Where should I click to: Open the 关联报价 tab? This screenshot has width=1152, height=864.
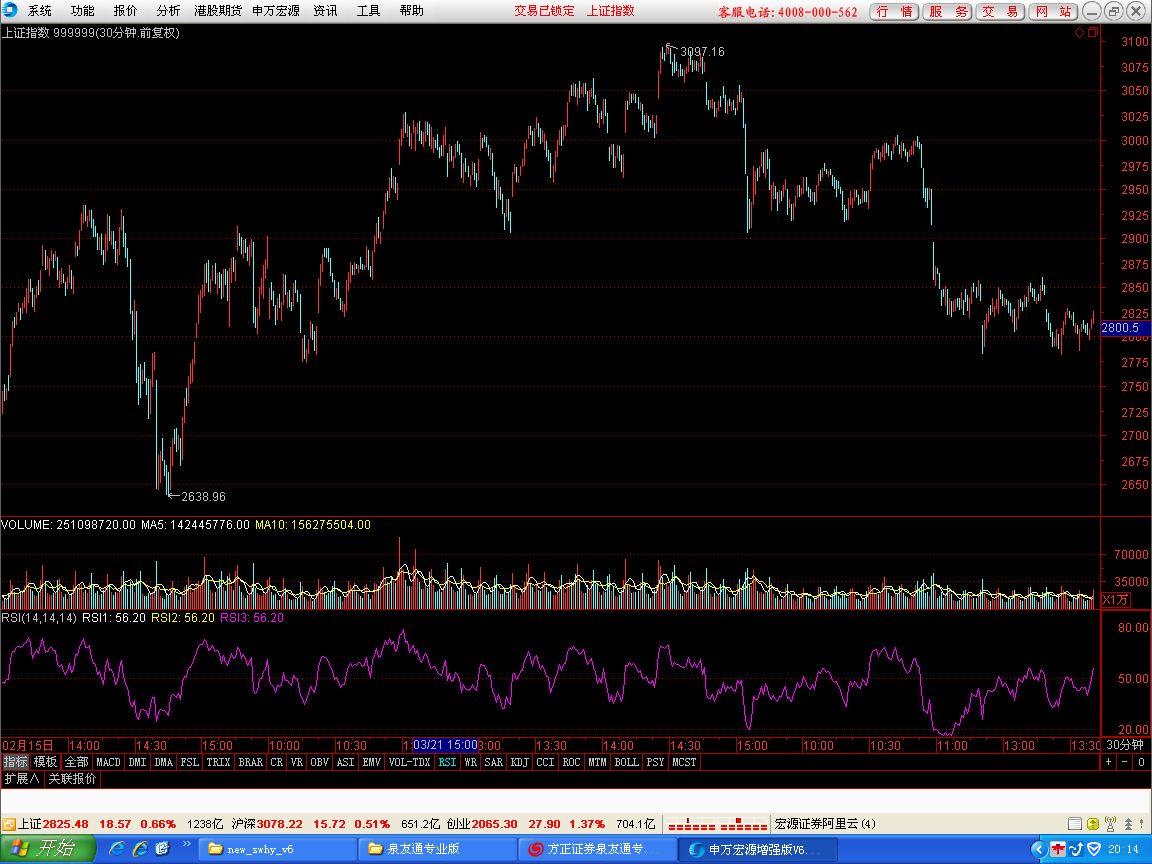point(72,779)
